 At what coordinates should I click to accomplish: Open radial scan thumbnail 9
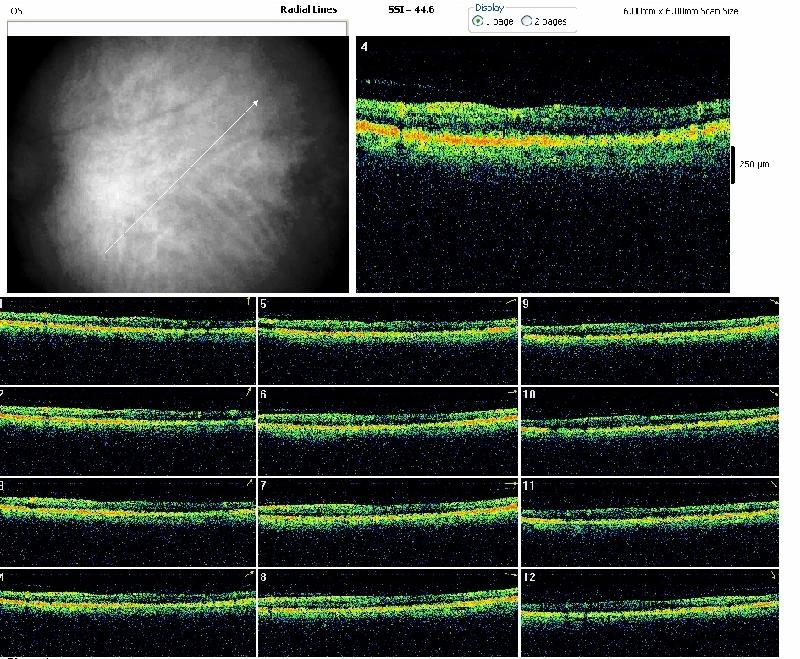(650, 340)
